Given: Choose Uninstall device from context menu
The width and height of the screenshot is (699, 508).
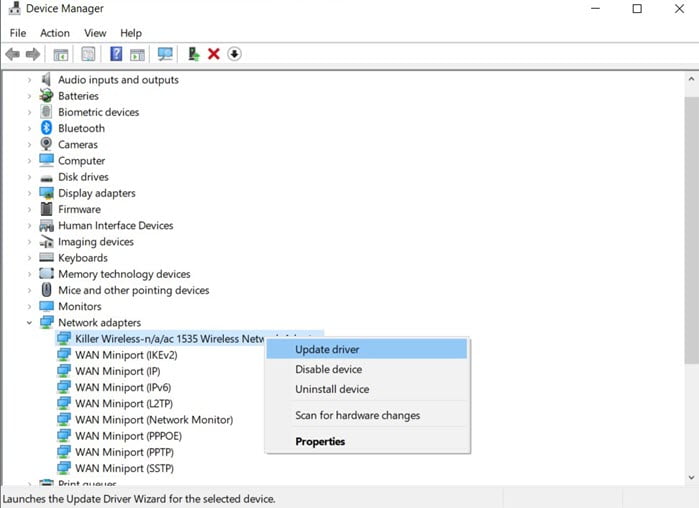Looking at the screenshot, I should [366, 389].
